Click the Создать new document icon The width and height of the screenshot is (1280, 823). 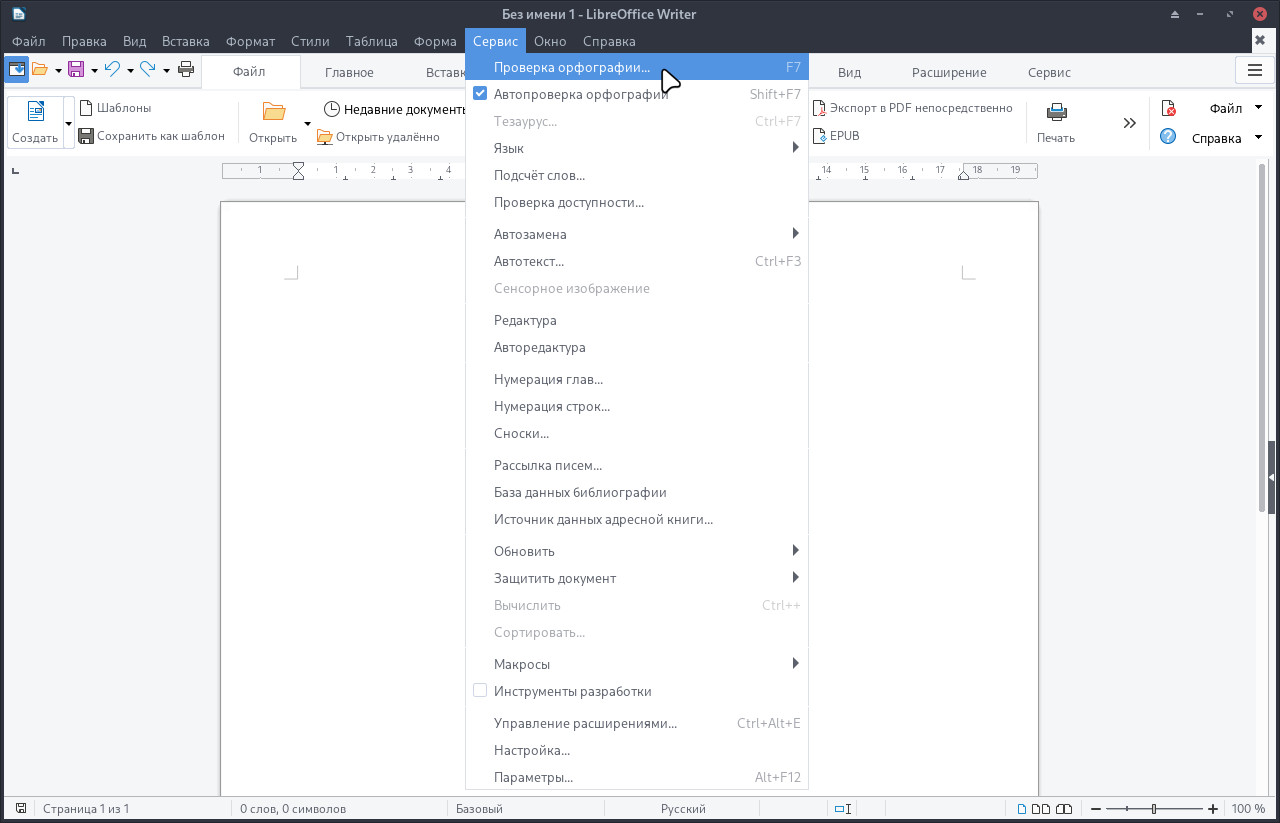click(x=36, y=112)
